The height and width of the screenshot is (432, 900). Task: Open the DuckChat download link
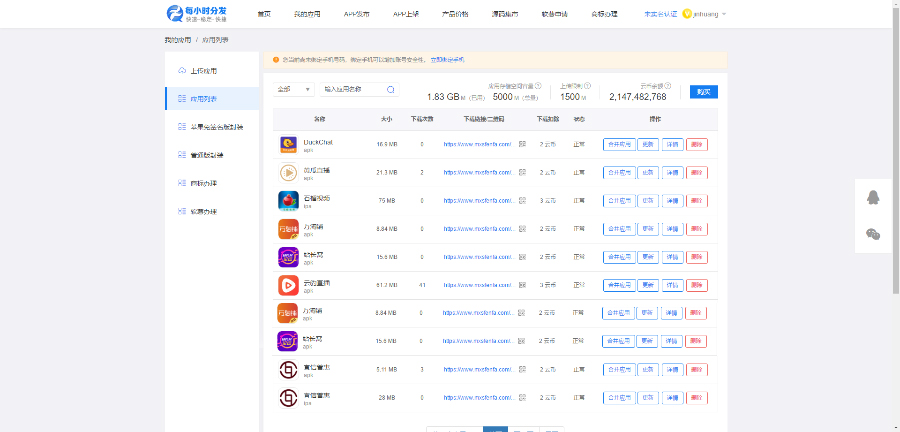tap(477, 144)
